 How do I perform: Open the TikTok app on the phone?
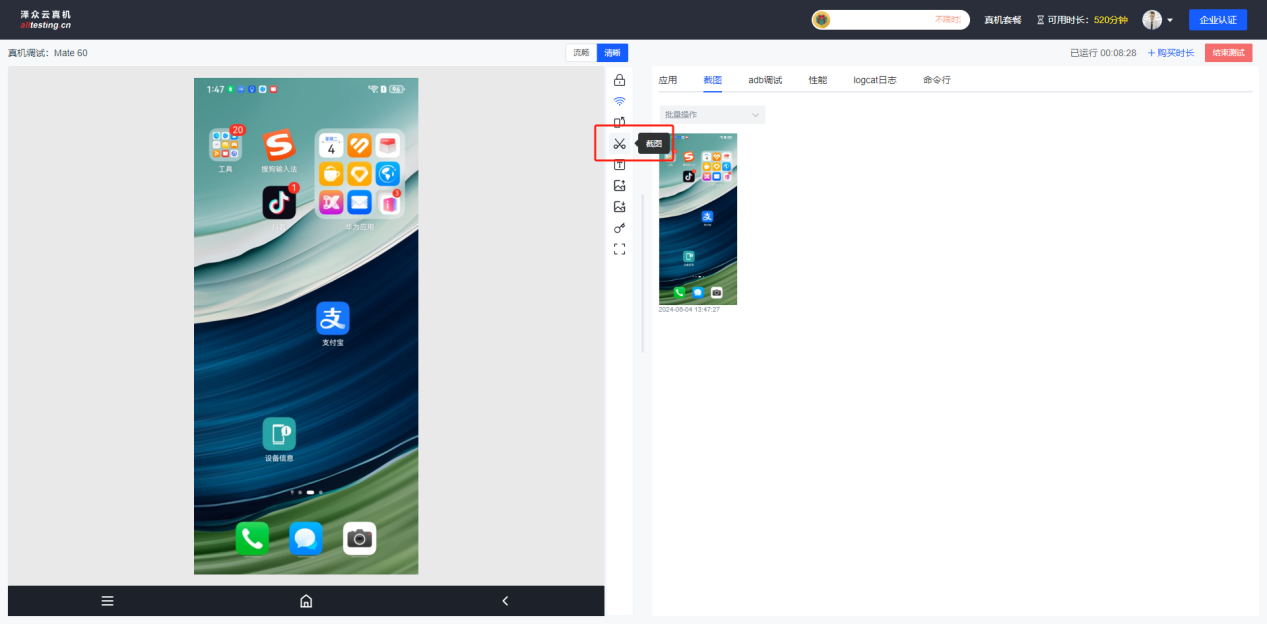point(279,203)
